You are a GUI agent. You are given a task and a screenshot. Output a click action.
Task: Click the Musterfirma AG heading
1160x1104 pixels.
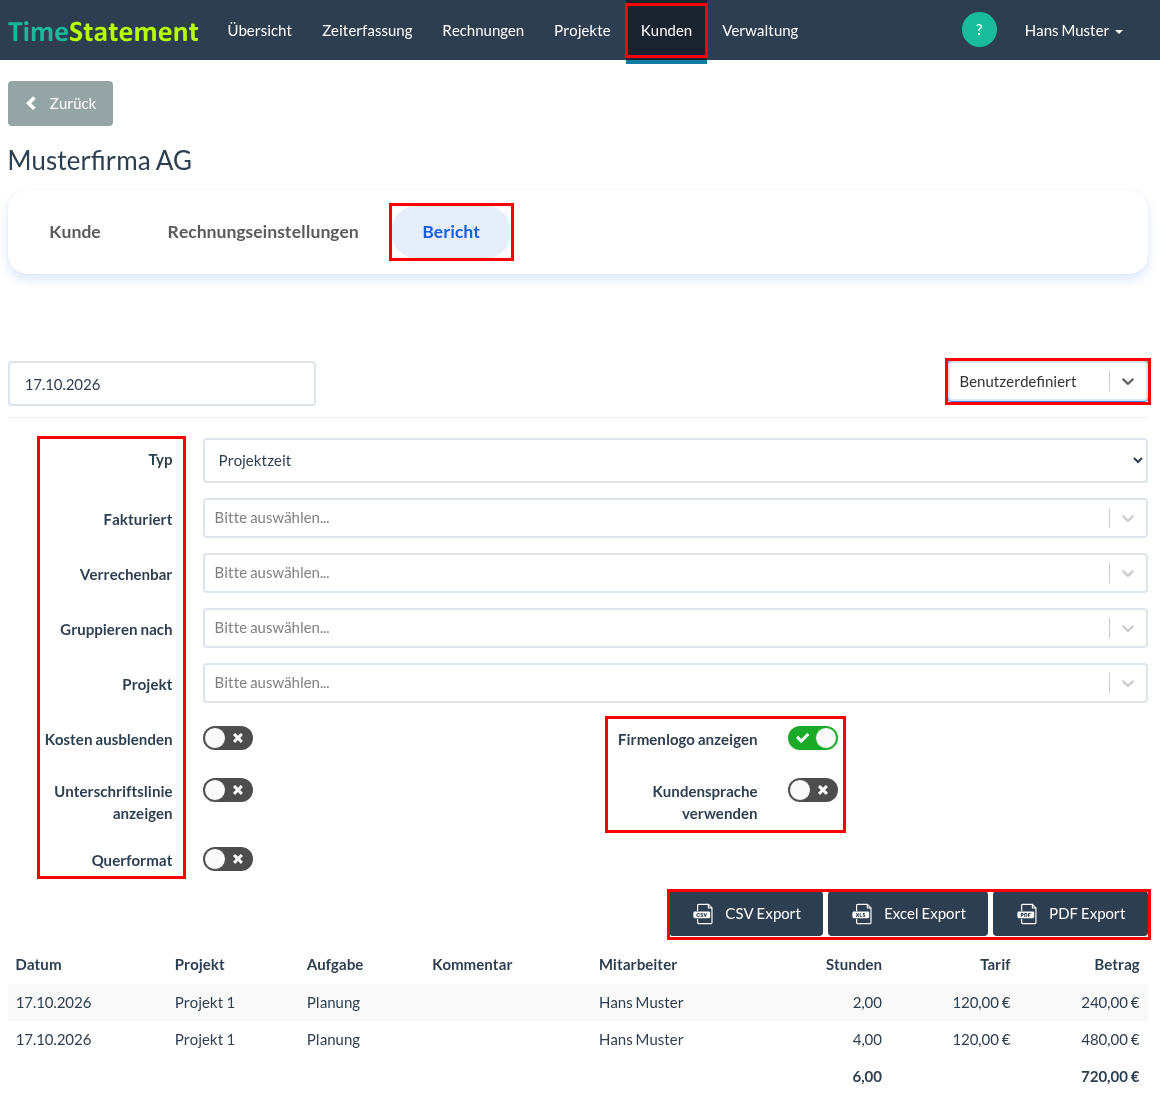(x=100, y=161)
